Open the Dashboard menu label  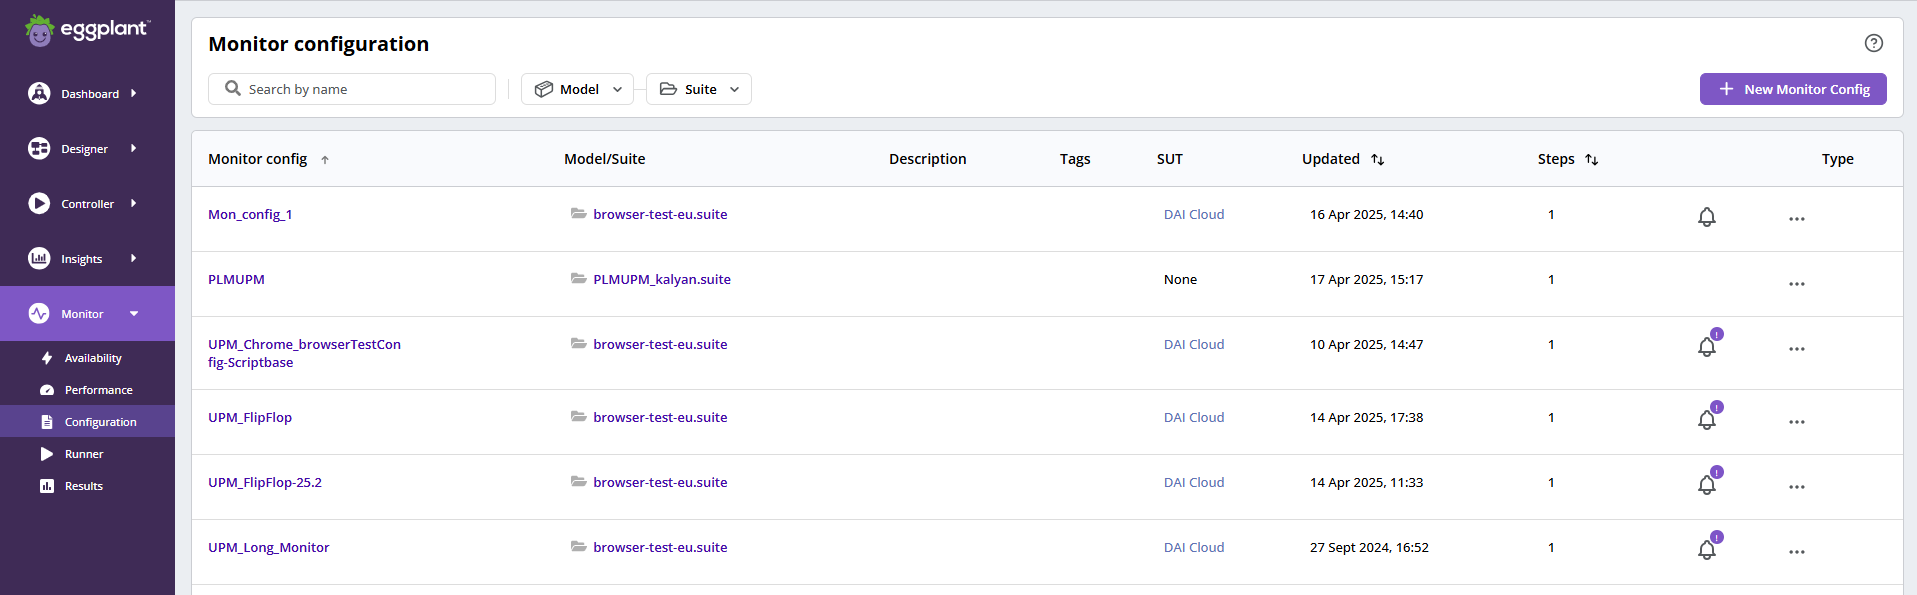point(90,94)
